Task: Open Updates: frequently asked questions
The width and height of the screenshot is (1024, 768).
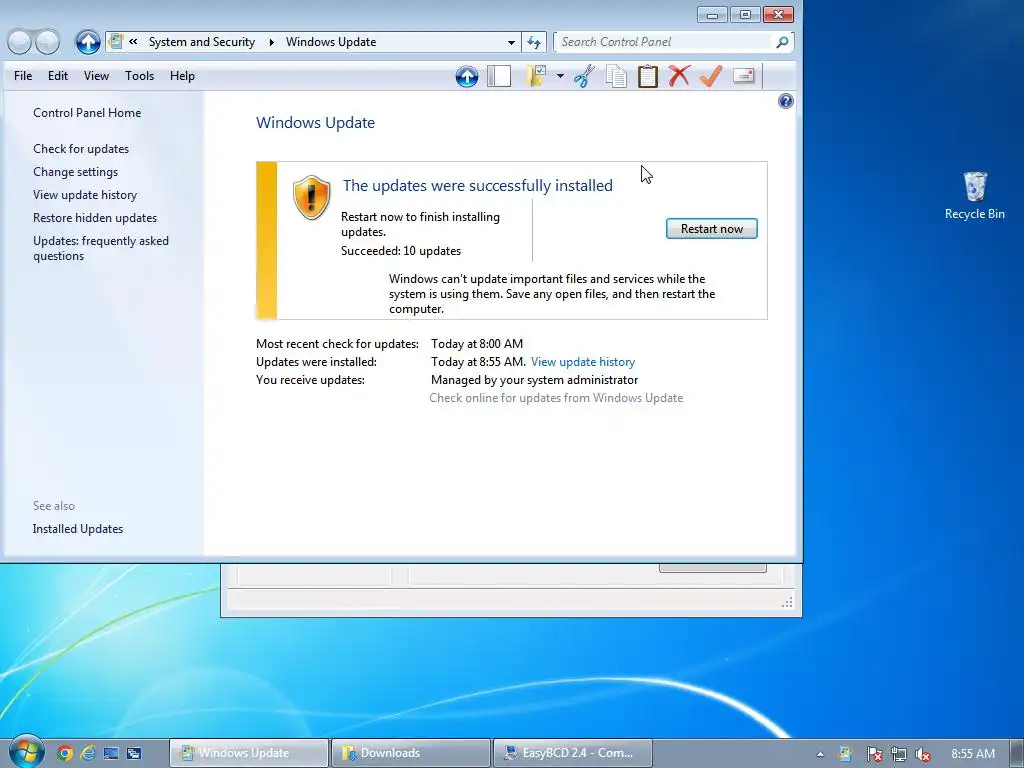Action: pos(101,248)
